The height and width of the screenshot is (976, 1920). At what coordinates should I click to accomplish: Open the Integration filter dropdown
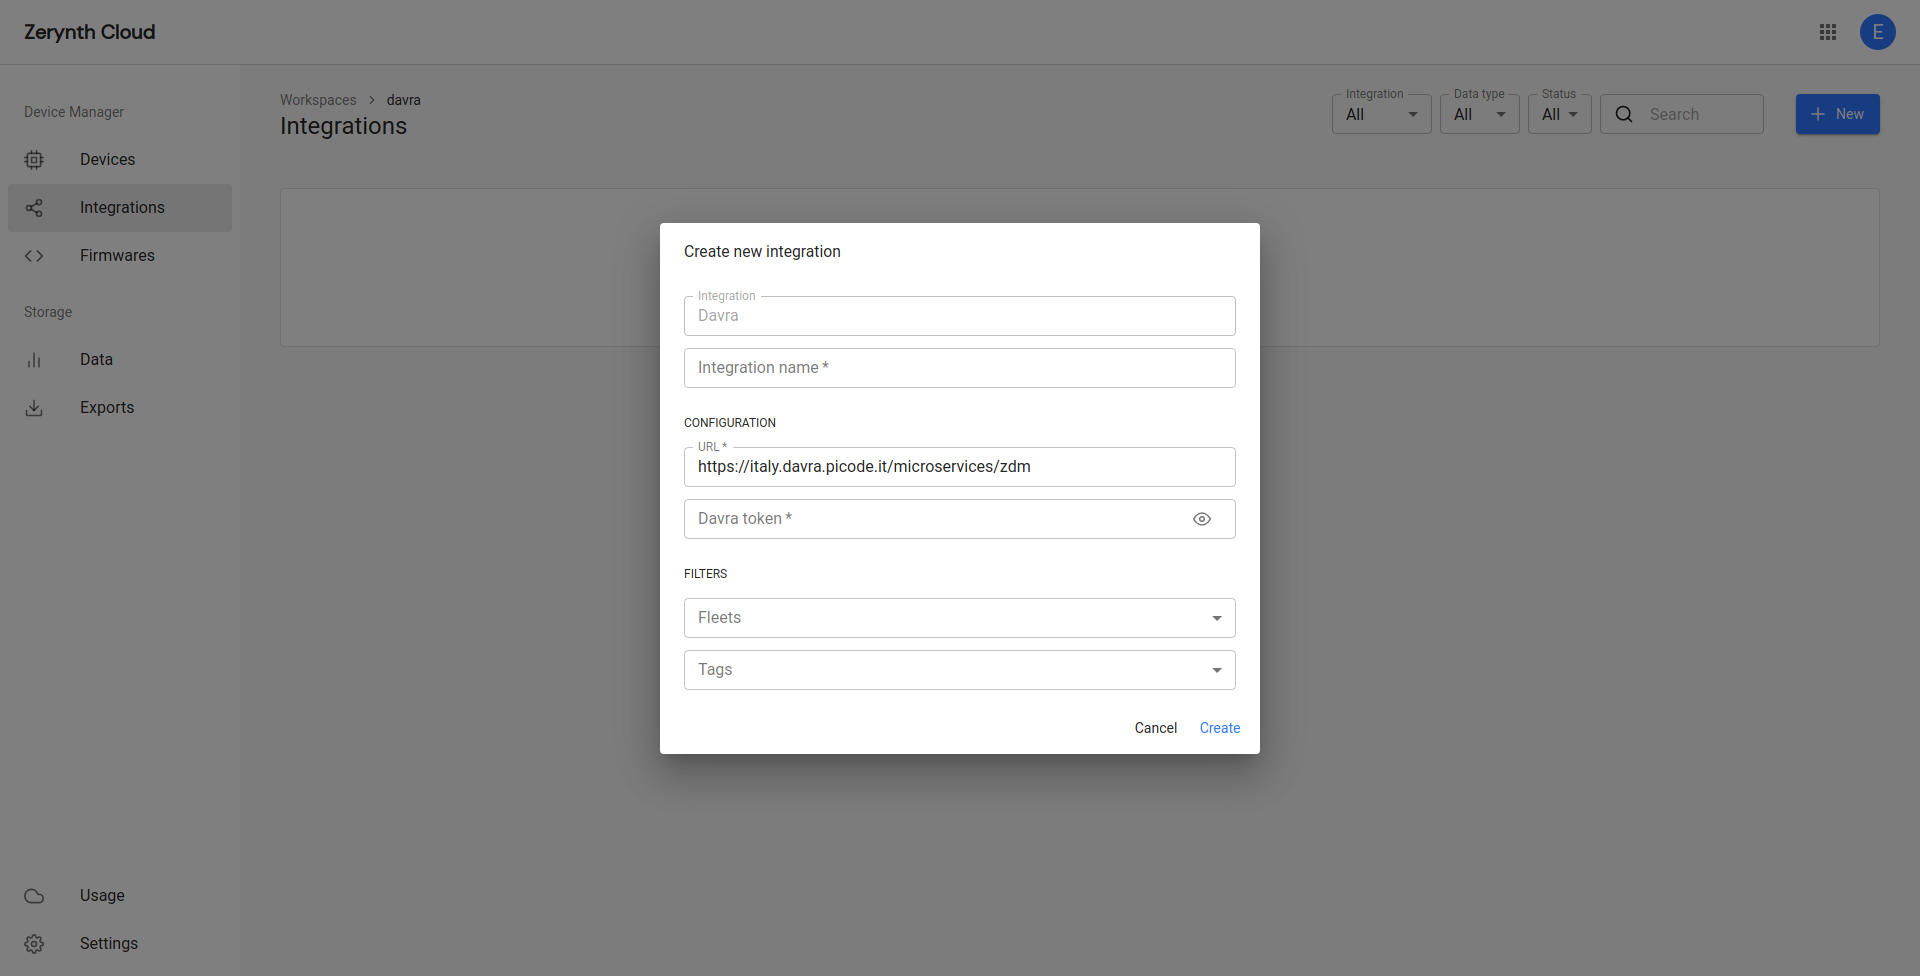pyautogui.click(x=1382, y=114)
